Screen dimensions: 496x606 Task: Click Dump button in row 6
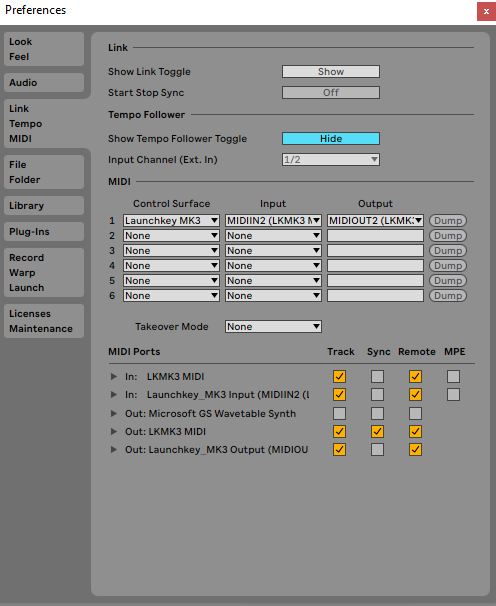click(448, 296)
